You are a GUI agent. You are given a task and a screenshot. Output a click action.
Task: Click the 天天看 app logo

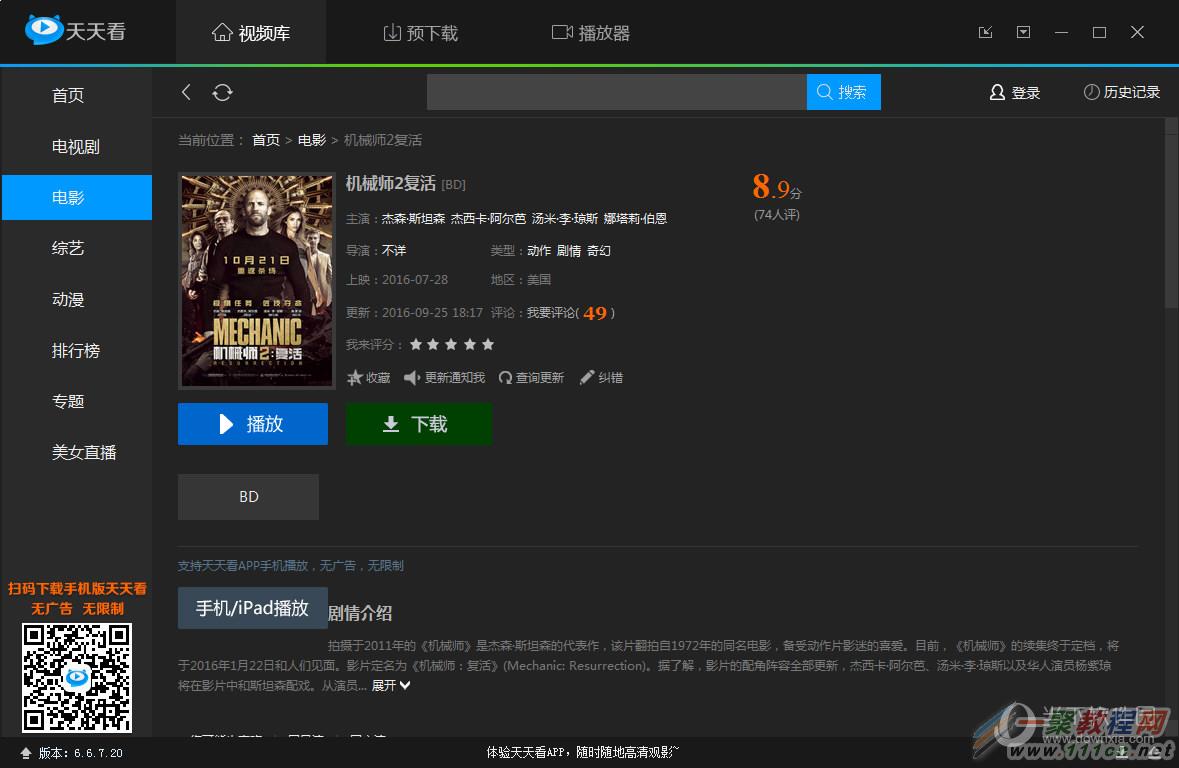[x=74, y=31]
